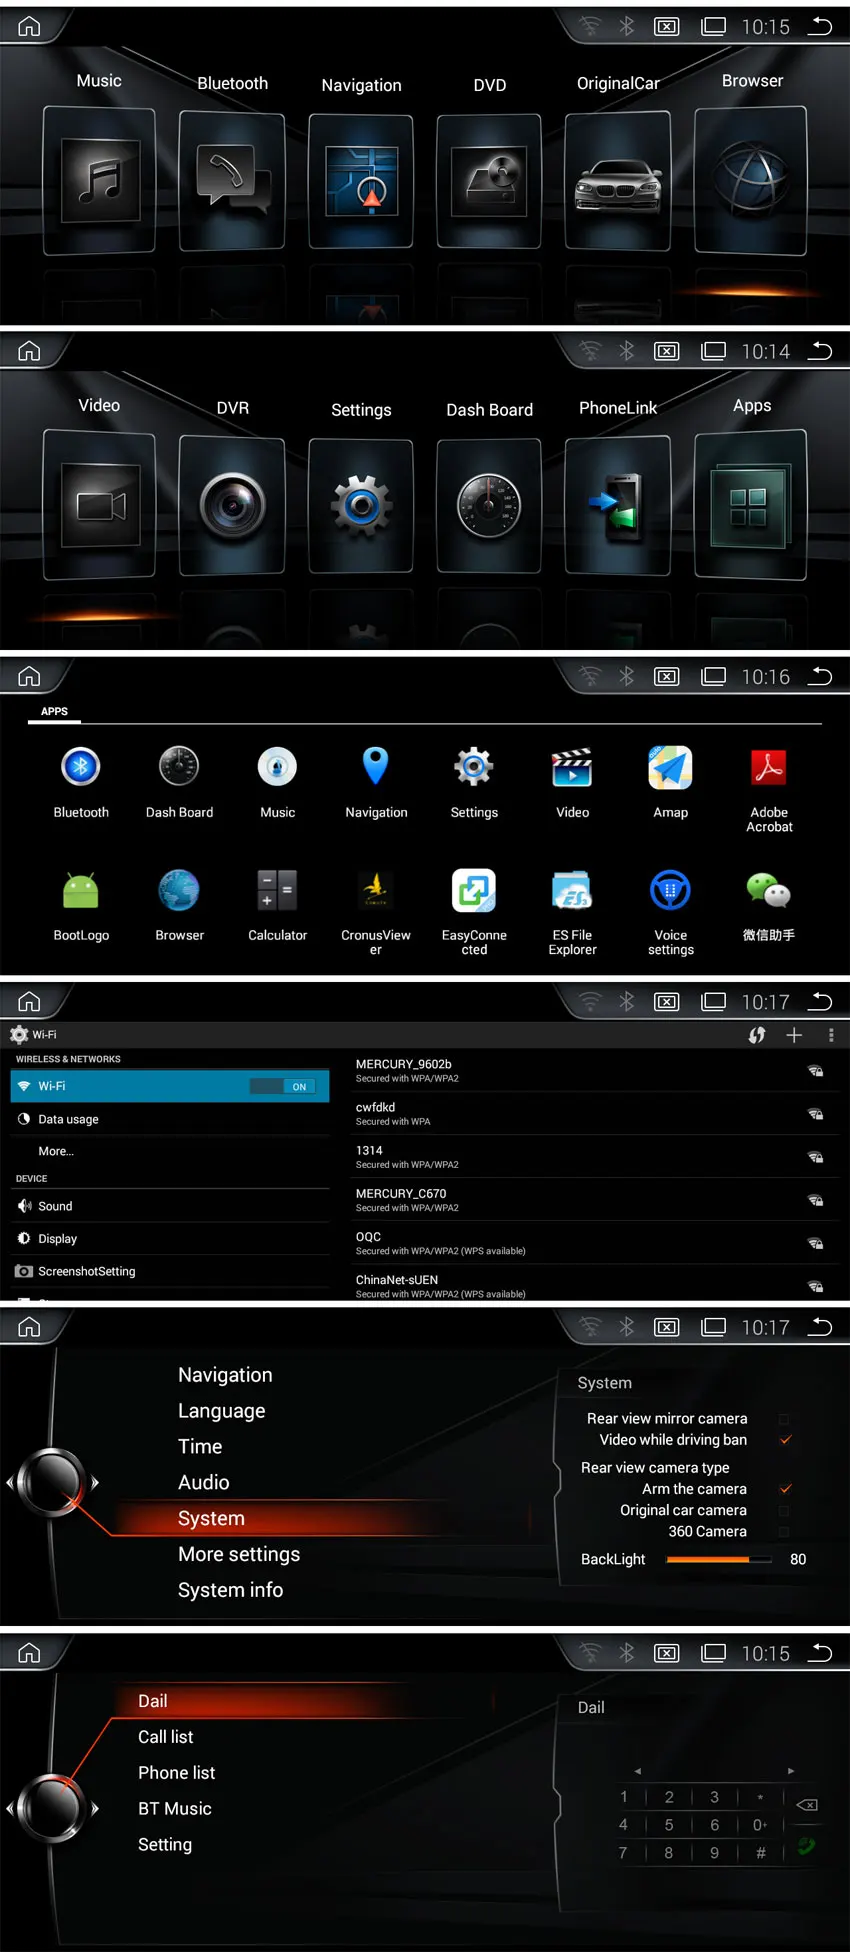
Task: Toggle the Arm the camera checkbox
Action: pos(785,1489)
